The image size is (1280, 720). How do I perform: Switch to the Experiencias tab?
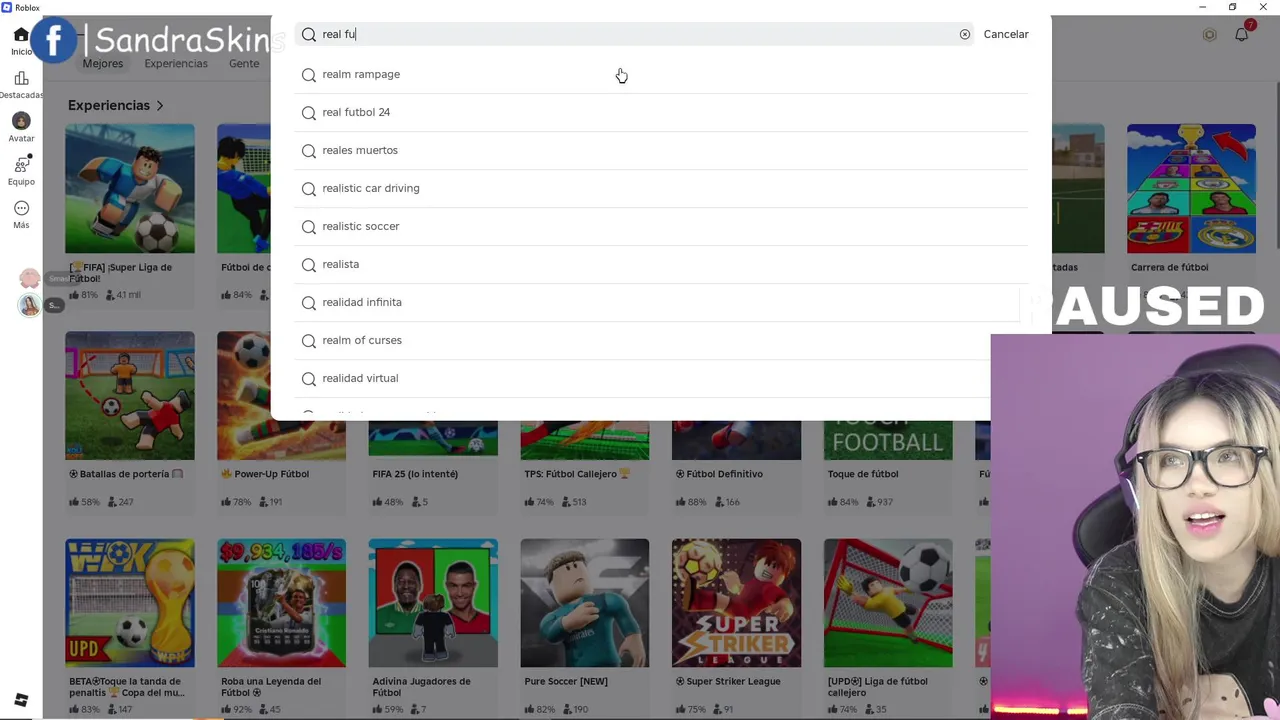[176, 63]
